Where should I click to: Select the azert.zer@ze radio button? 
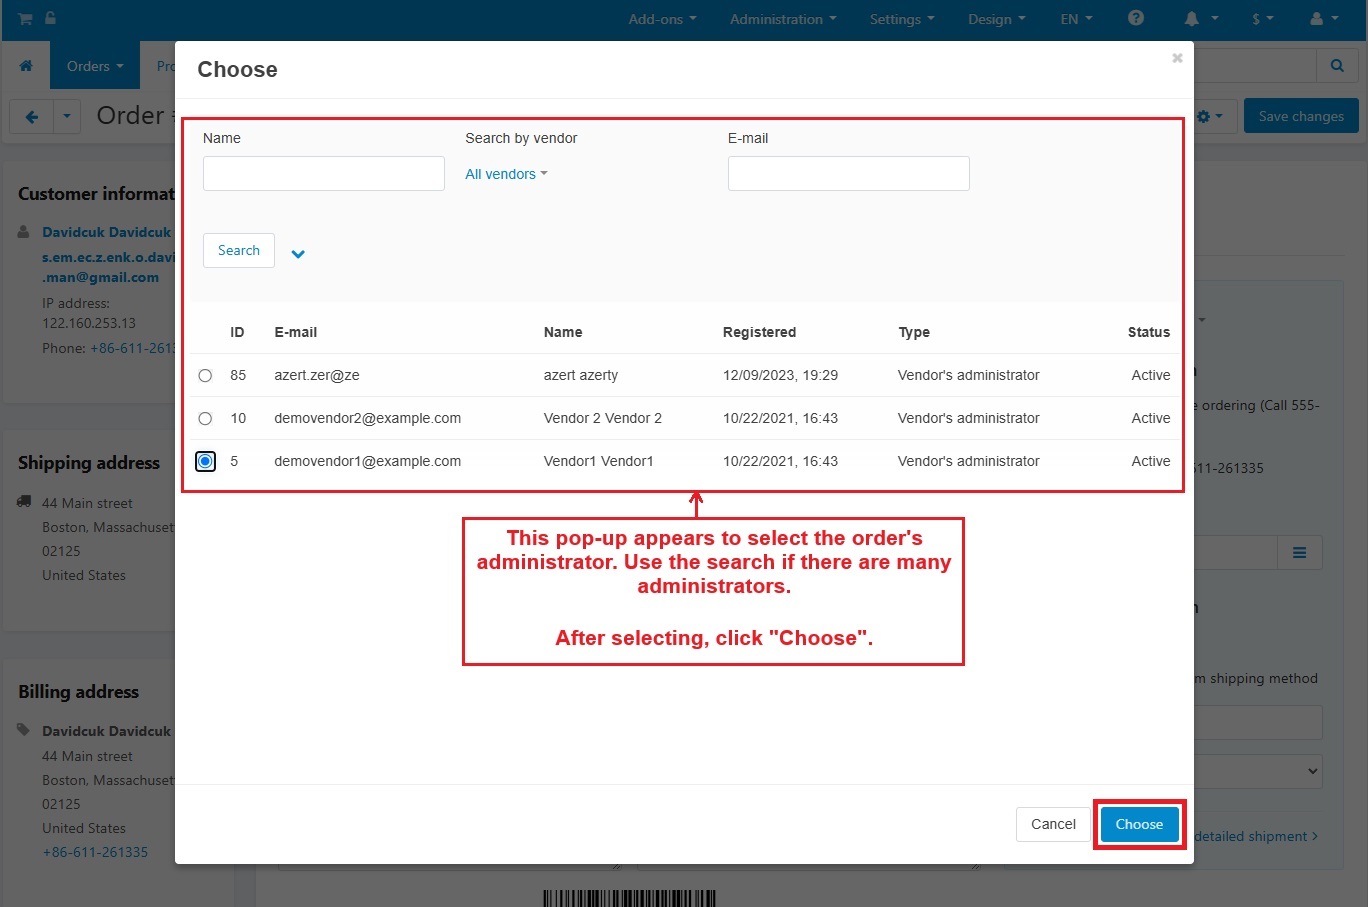[205, 376]
